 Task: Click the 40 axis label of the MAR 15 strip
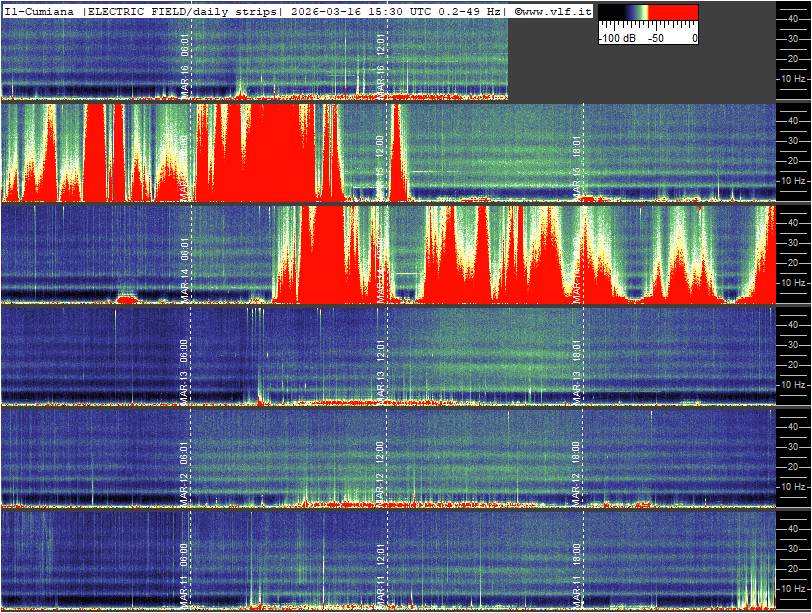coord(791,120)
